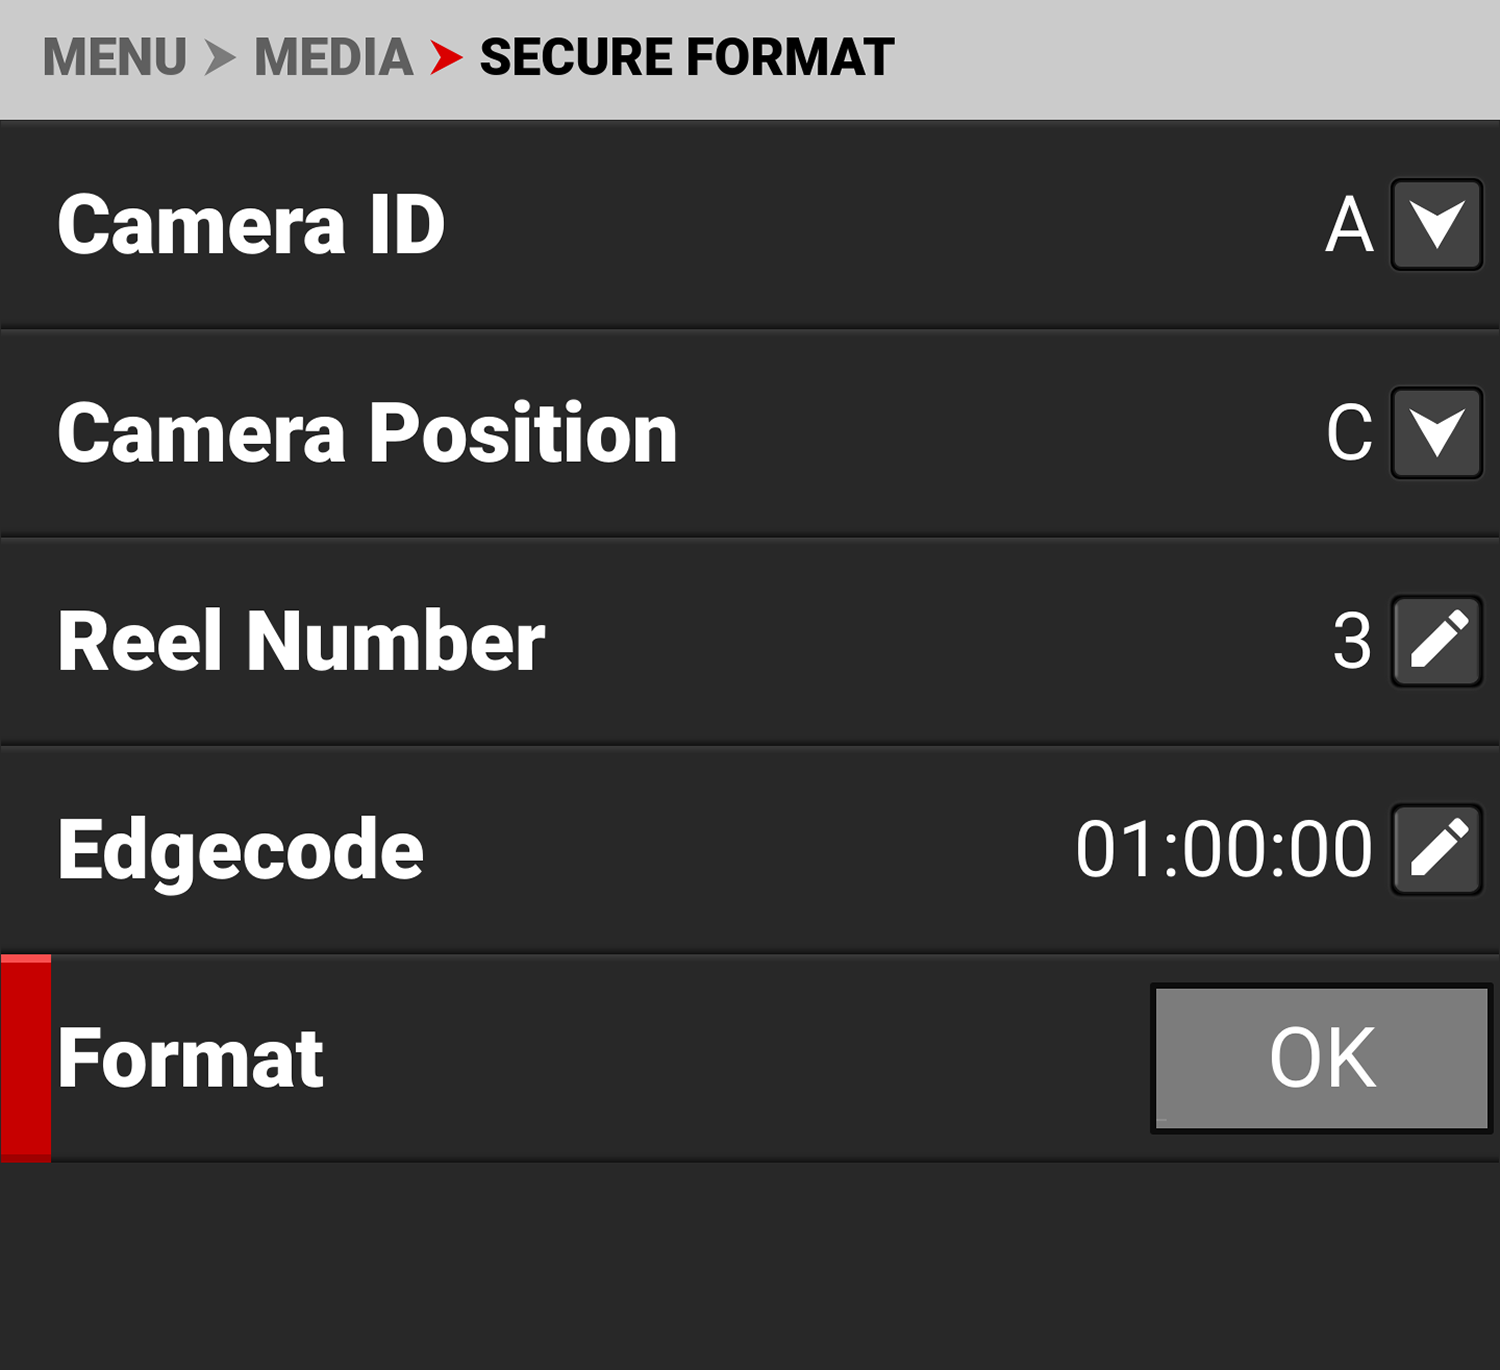The height and width of the screenshot is (1370, 1500).
Task: Click the gray breadcrumb arrow after MENU
Action: [220, 57]
